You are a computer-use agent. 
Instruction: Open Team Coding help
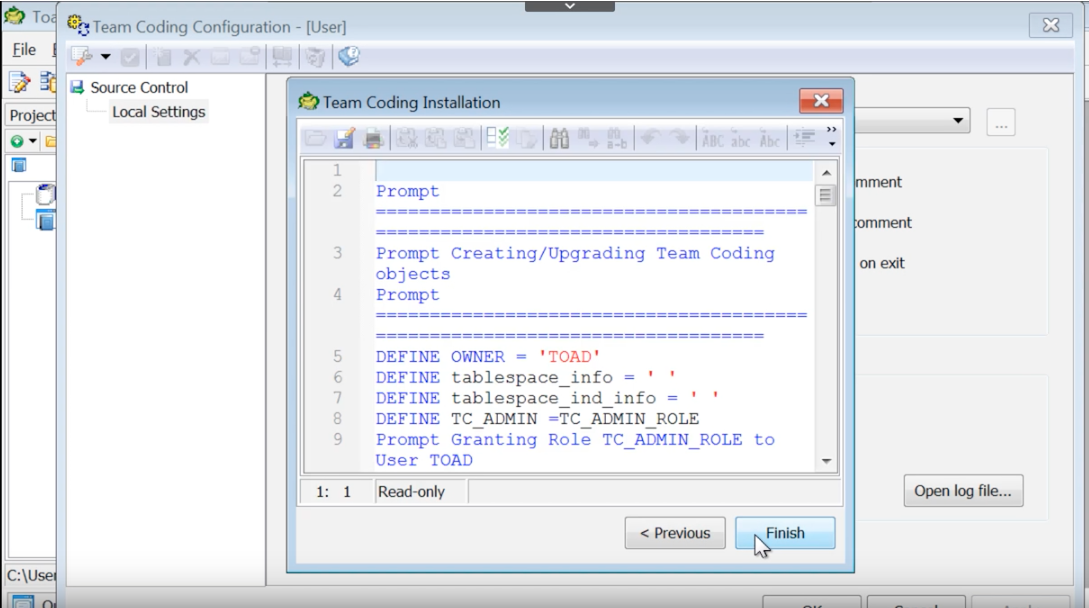coord(348,57)
